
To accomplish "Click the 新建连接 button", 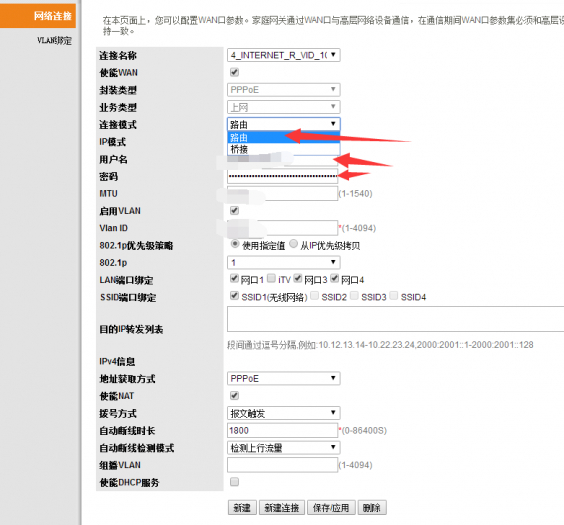I will 282,507.
